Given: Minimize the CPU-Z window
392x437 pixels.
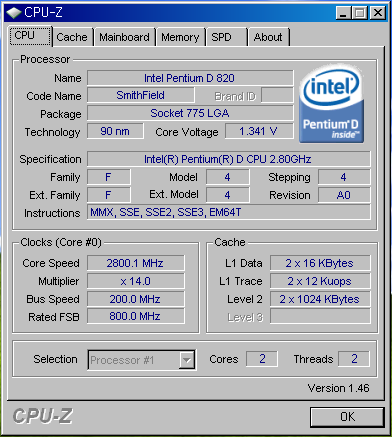Looking at the screenshot, I should 344,13.
